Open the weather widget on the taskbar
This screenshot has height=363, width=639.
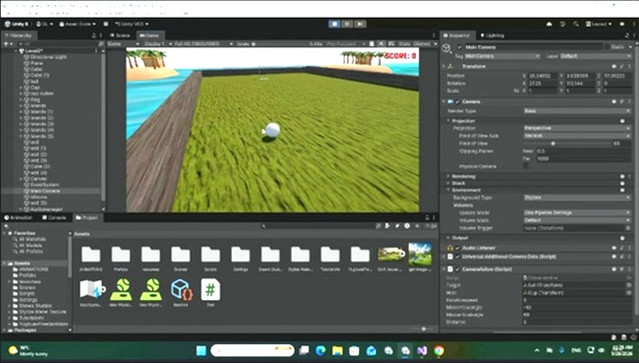tap(29, 351)
